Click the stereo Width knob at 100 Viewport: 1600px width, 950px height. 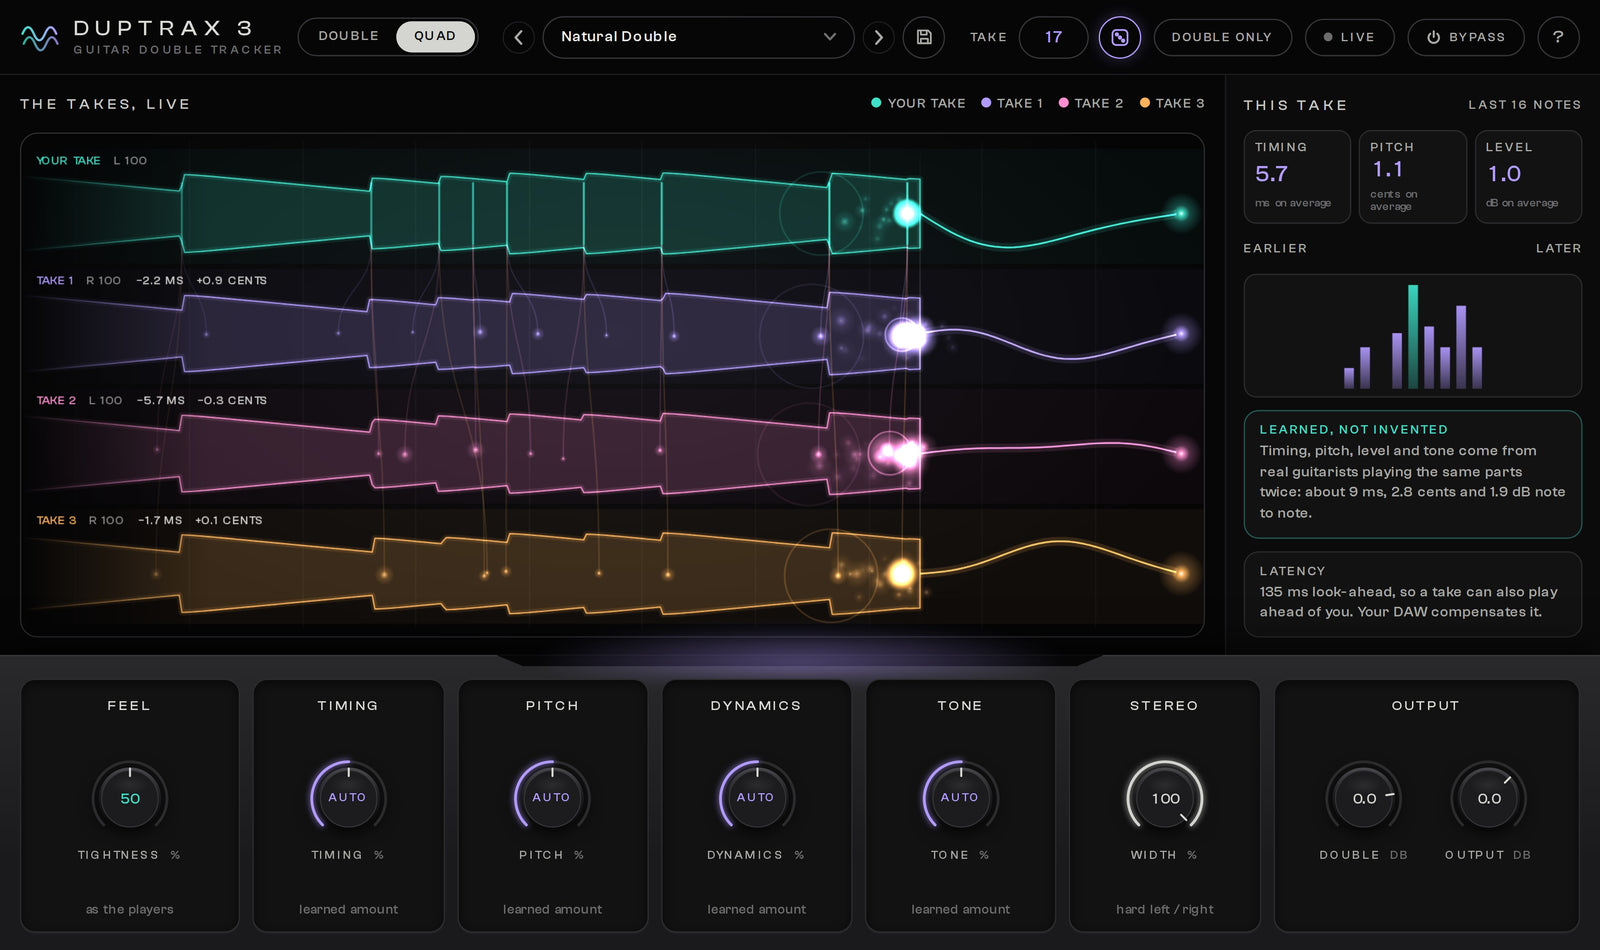click(x=1165, y=798)
